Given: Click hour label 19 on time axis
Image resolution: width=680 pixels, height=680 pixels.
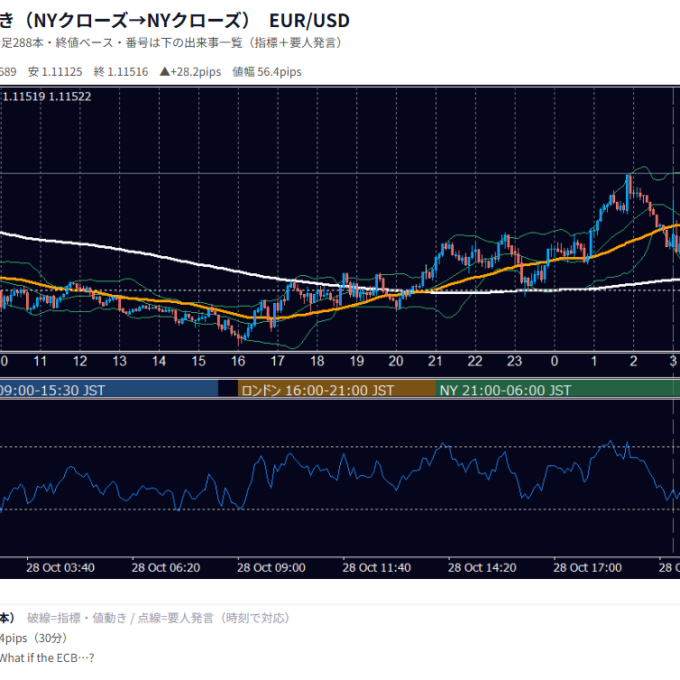Looking at the screenshot, I should 356,361.
